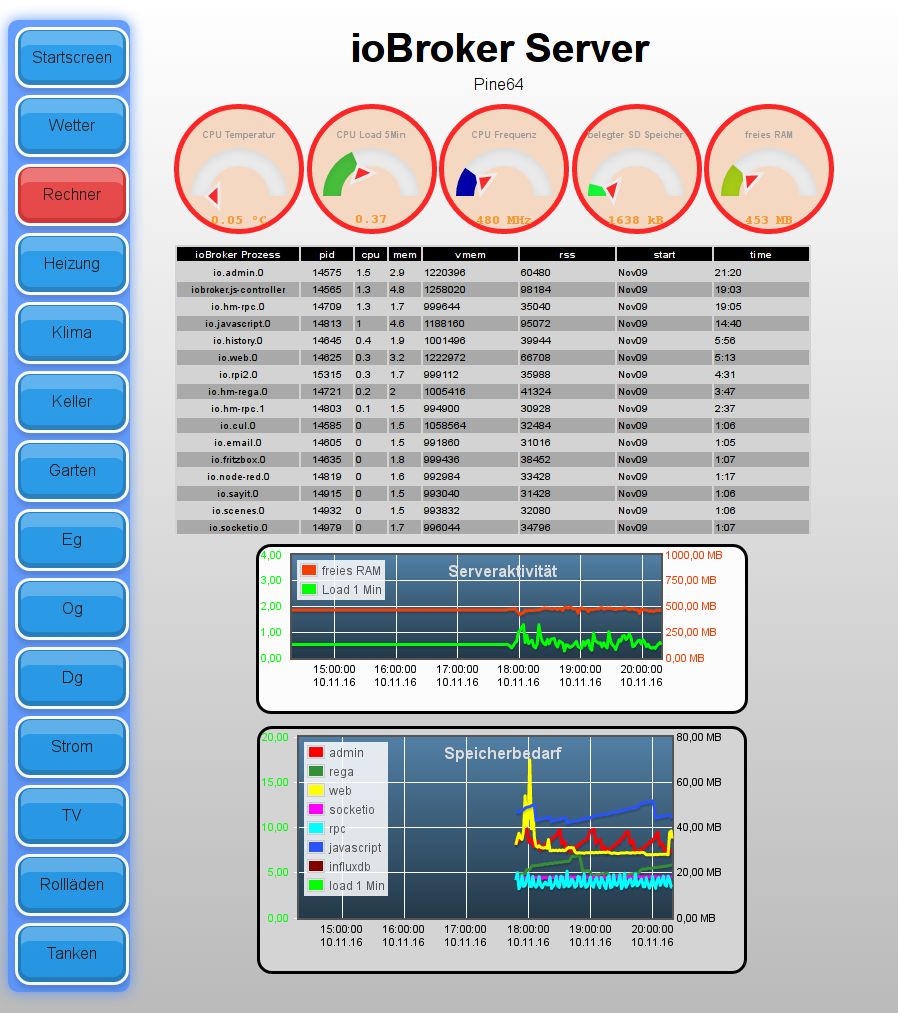Click the CPU Temperatur gauge
Viewport: 898px width, 1013px height.
tap(238, 169)
